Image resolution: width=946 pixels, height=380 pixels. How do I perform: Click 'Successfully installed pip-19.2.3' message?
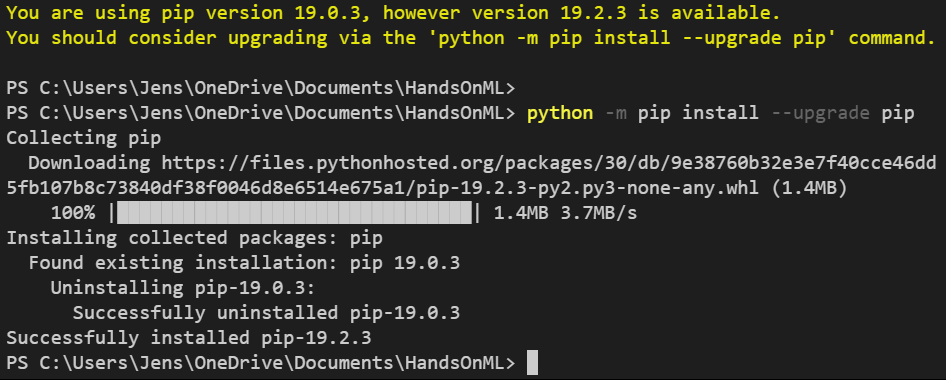tap(189, 337)
